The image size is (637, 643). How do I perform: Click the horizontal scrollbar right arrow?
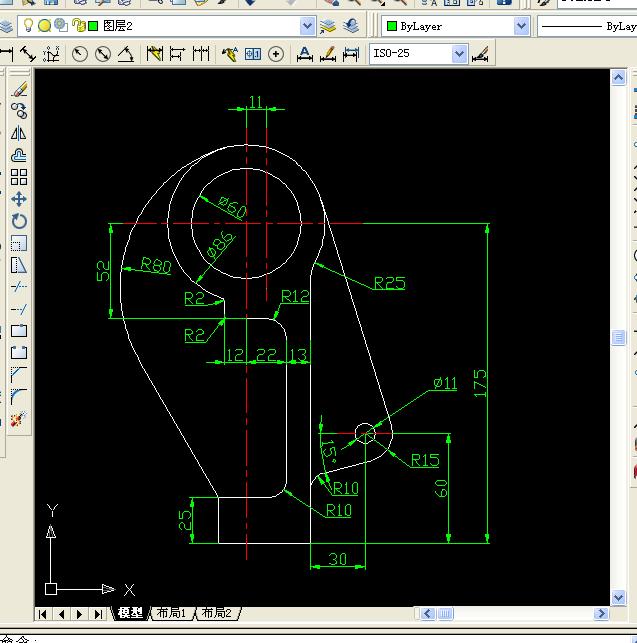(601, 613)
